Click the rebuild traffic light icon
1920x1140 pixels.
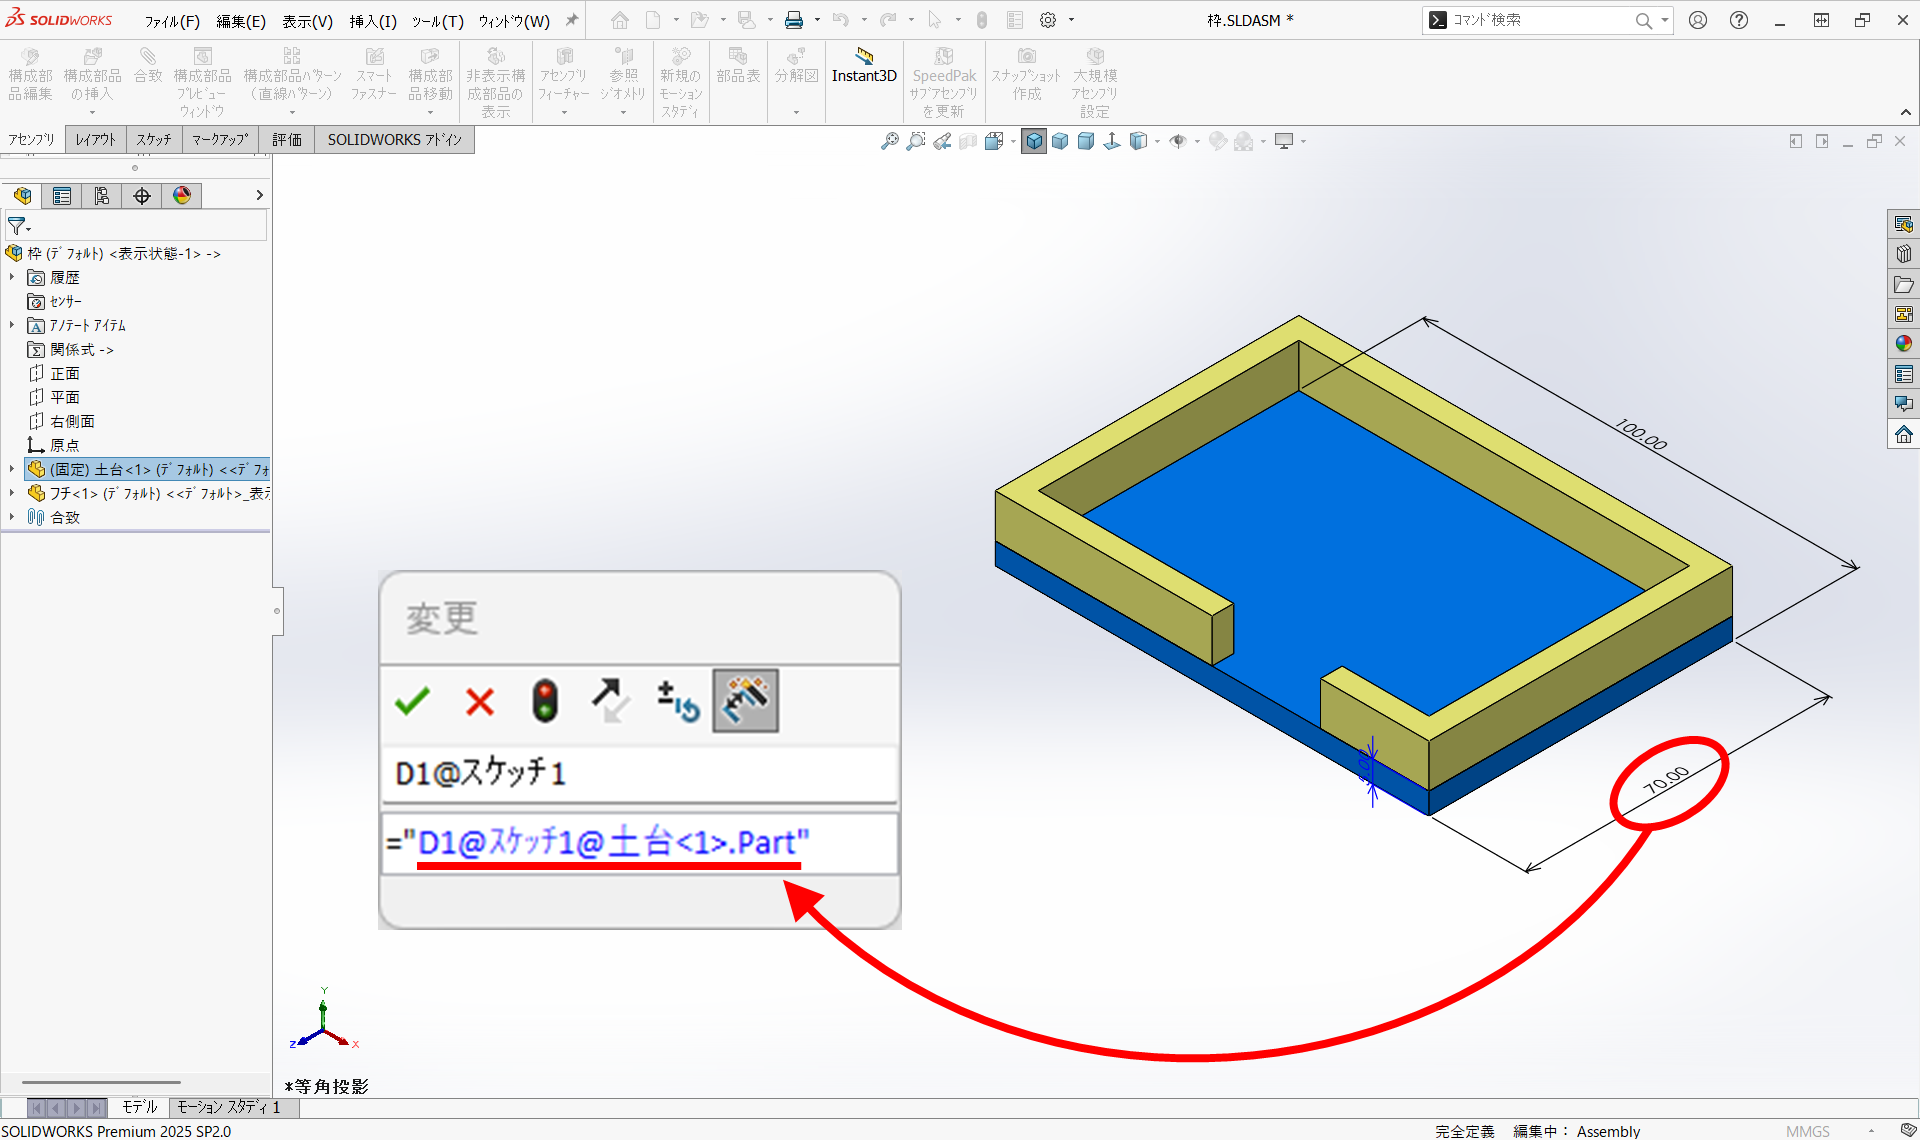tap(545, 702)
